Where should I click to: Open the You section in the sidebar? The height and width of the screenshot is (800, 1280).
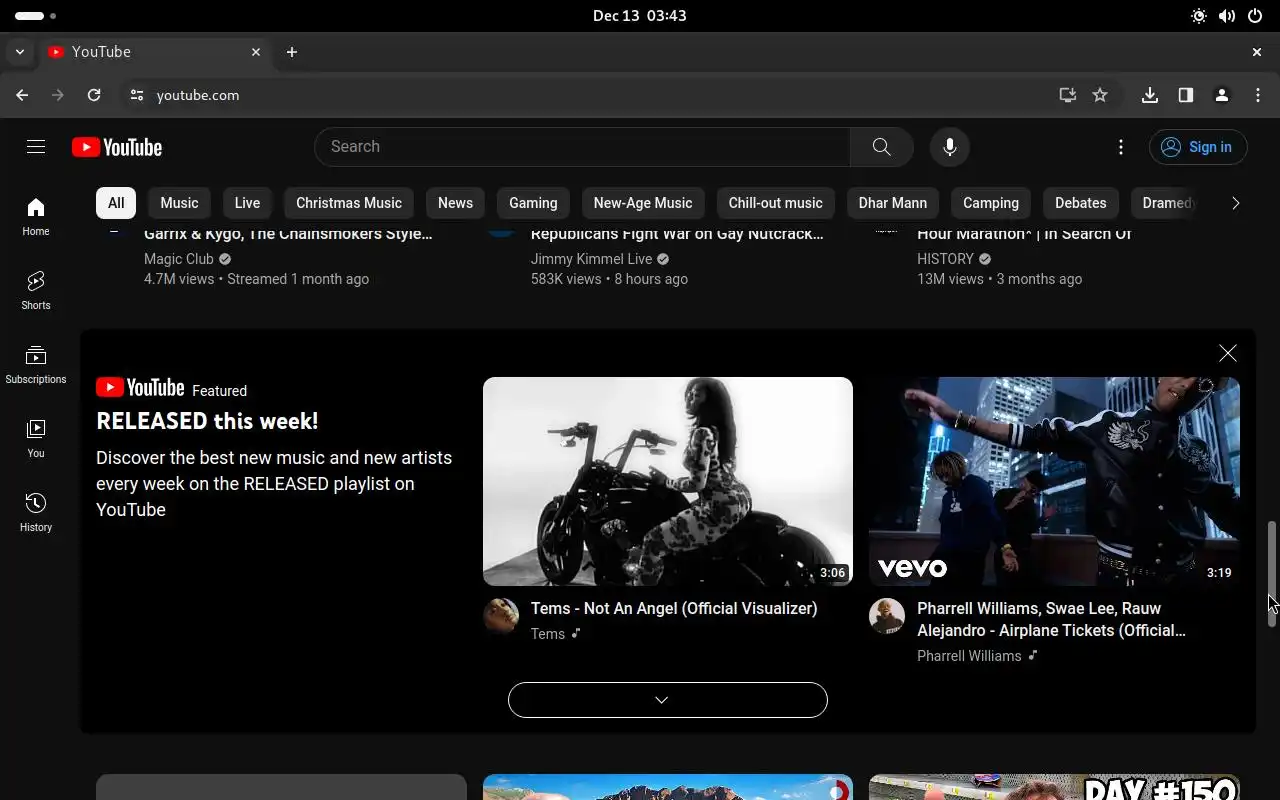(x=36, y=438)
